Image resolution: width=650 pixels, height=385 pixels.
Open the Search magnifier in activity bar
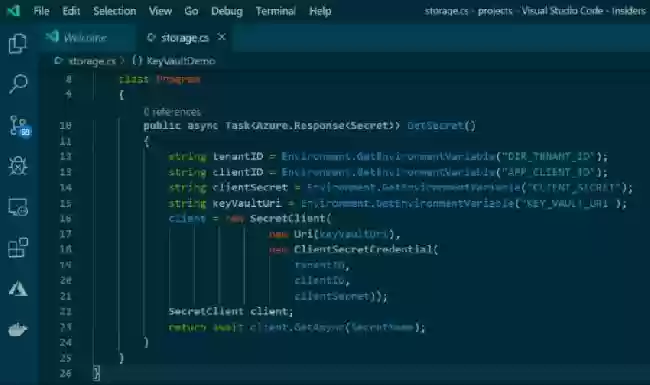pyautogui.click(x=18, y=84)
